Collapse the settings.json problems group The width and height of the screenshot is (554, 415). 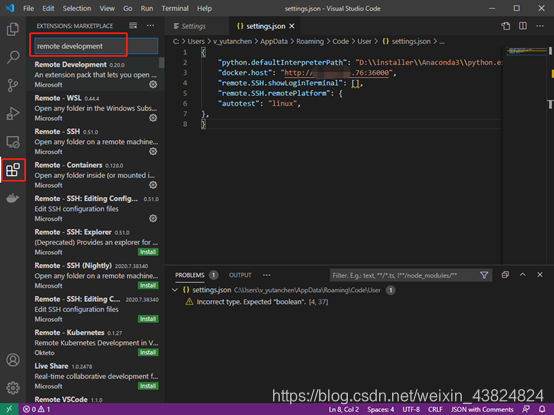pos(175,290)
